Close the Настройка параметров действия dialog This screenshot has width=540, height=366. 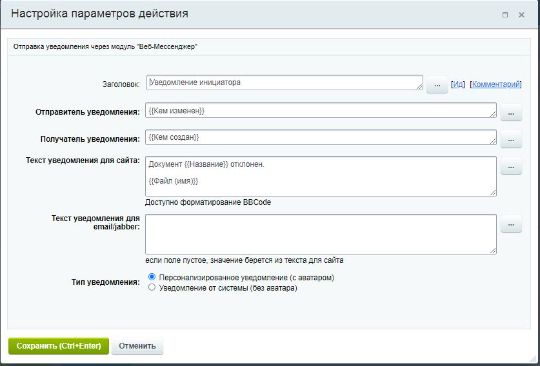[521, 15]
